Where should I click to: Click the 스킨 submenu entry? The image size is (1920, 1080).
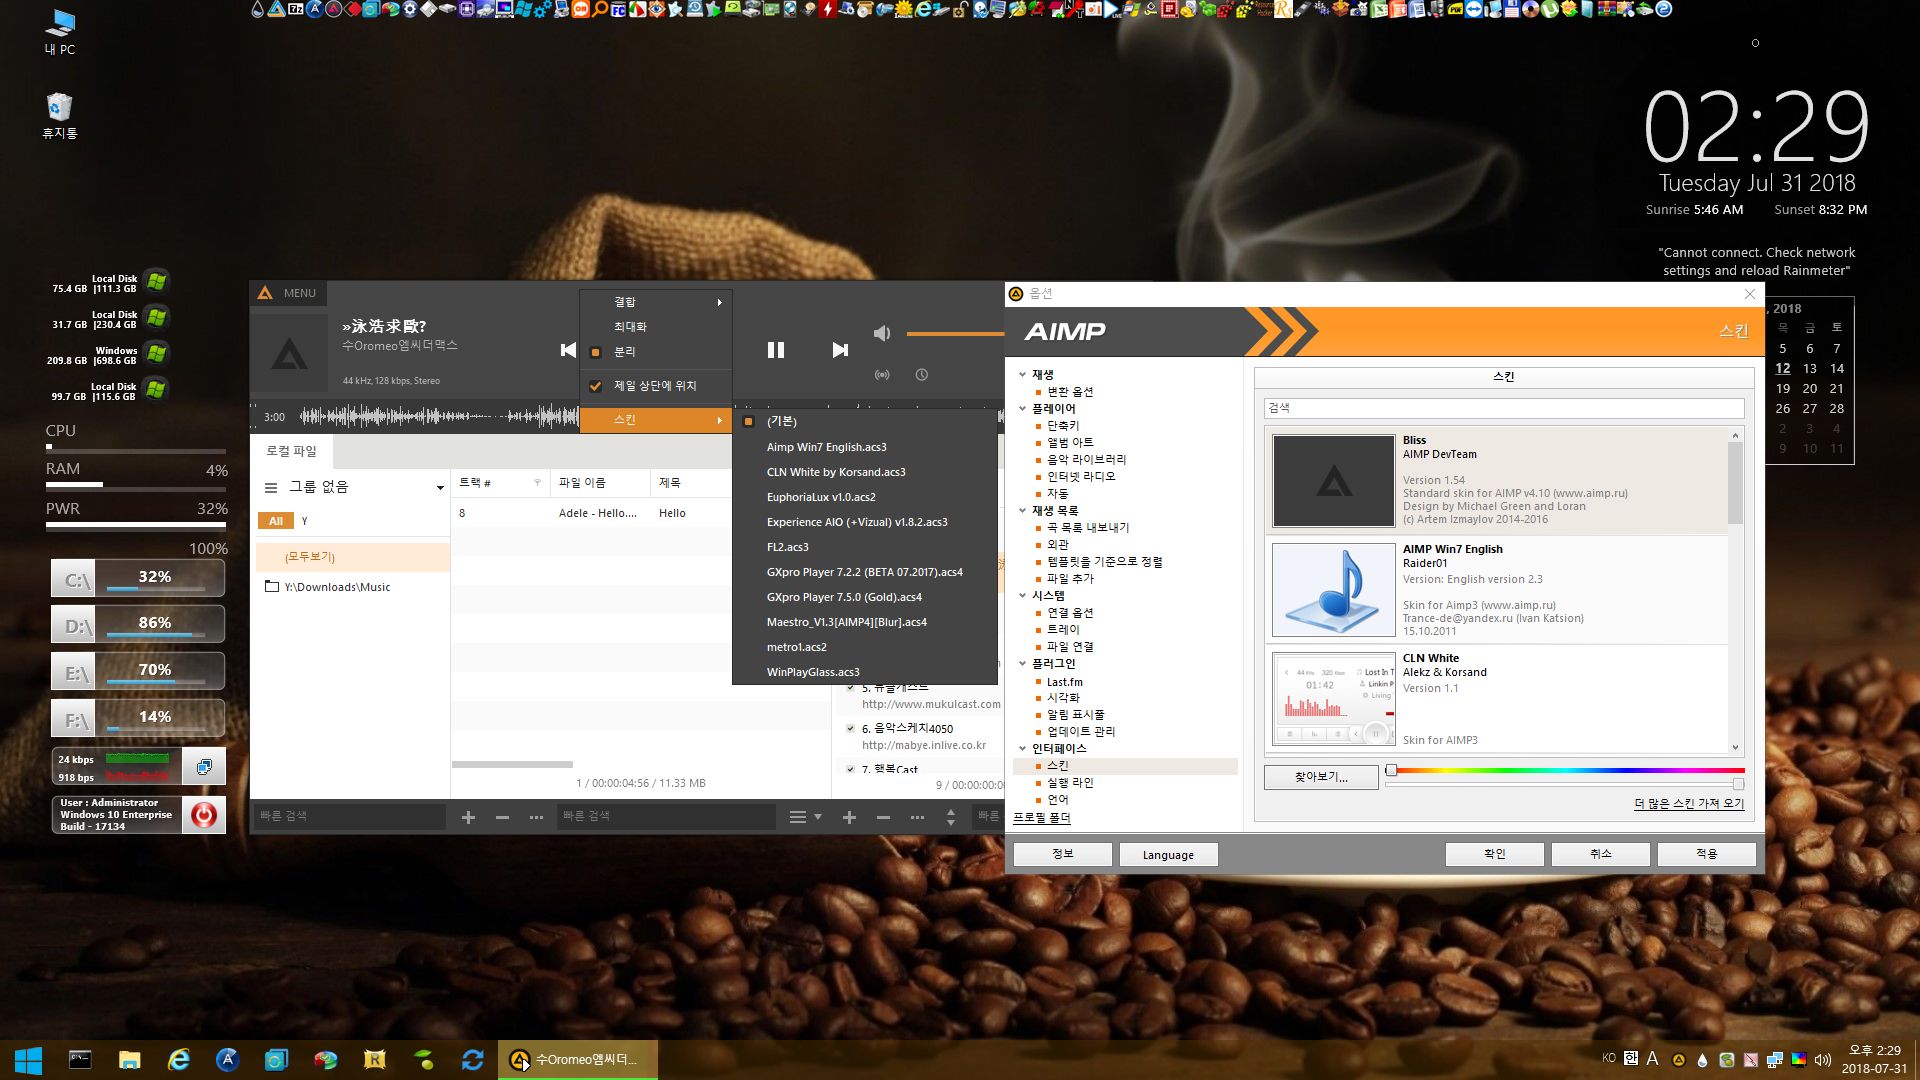[656, 420]
